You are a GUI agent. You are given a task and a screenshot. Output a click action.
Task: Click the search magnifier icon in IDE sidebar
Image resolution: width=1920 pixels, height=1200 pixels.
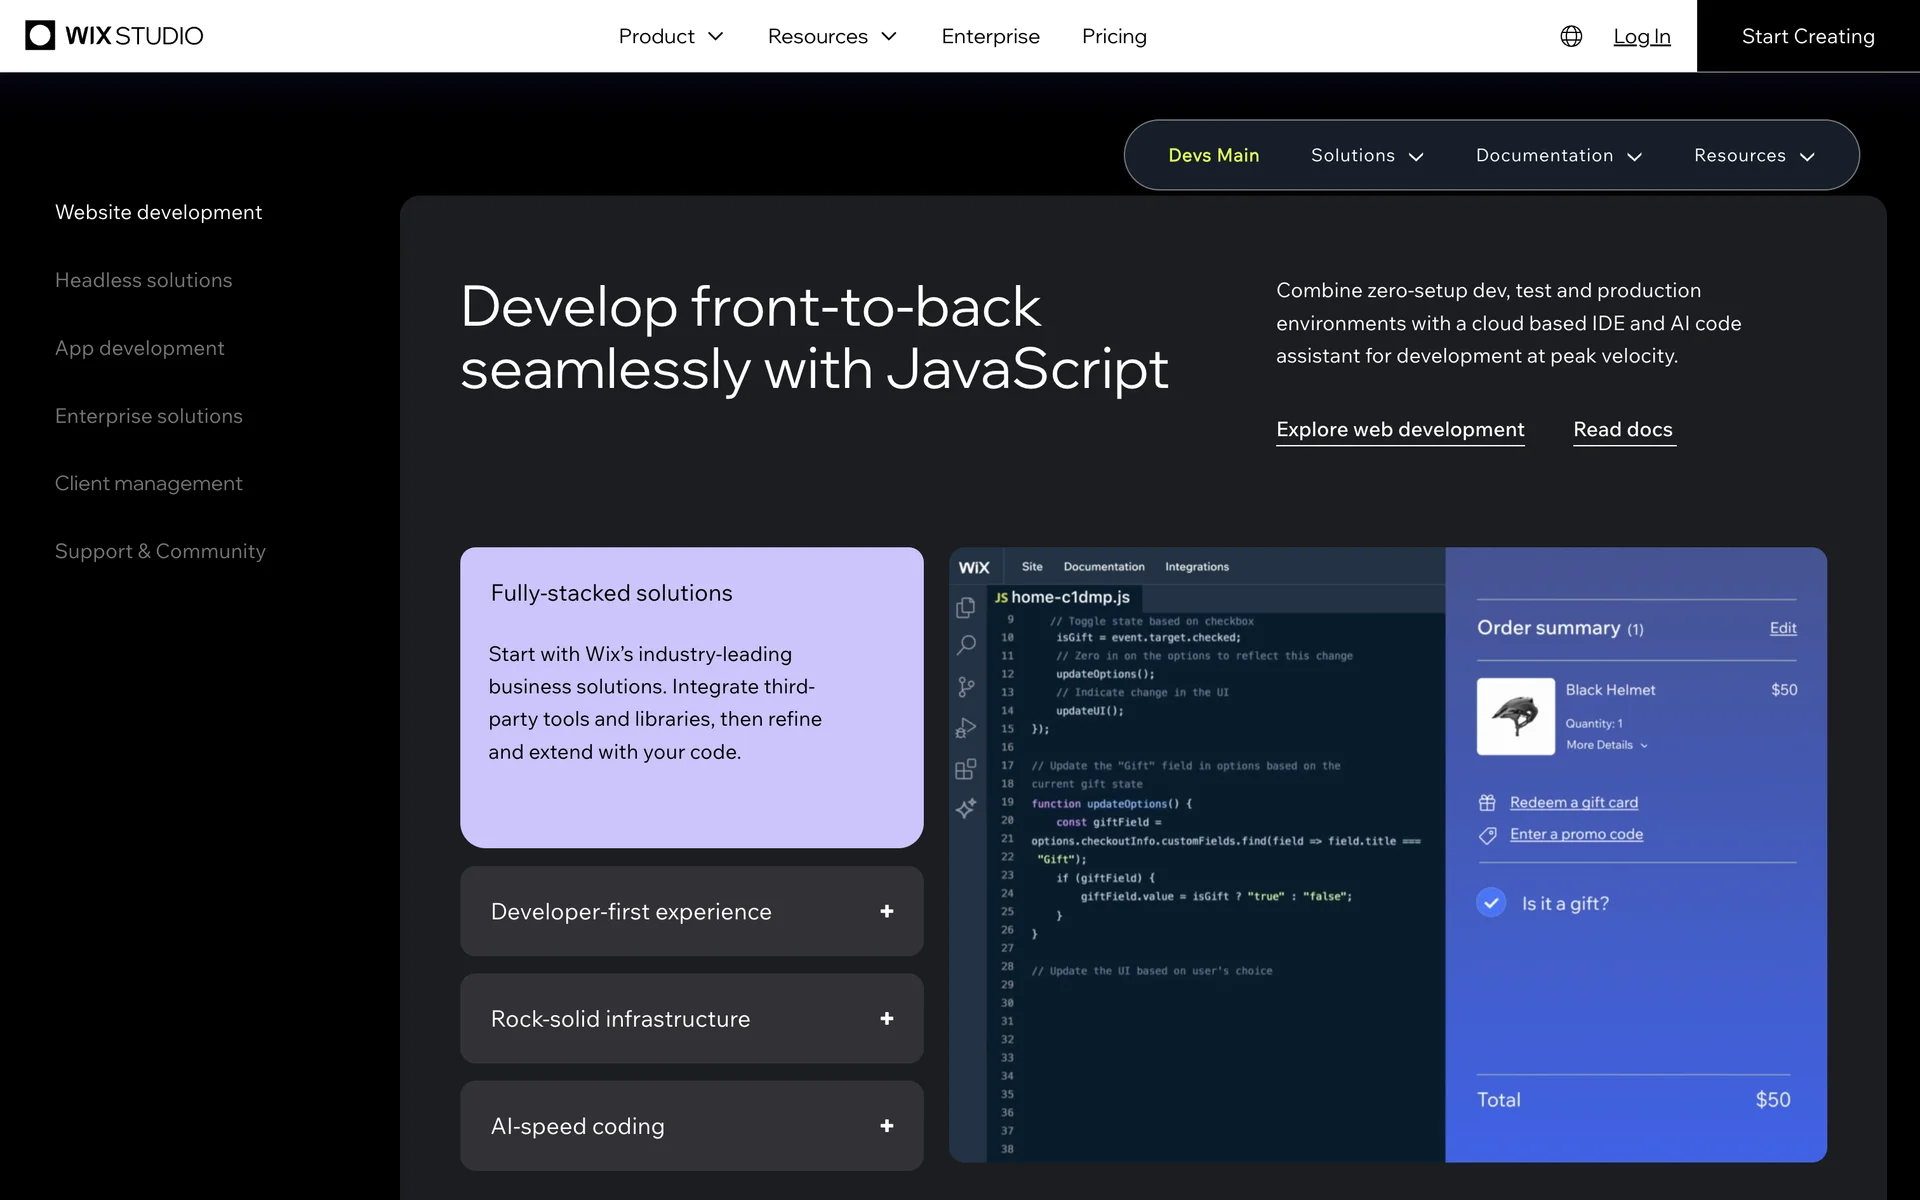(965, 646)
